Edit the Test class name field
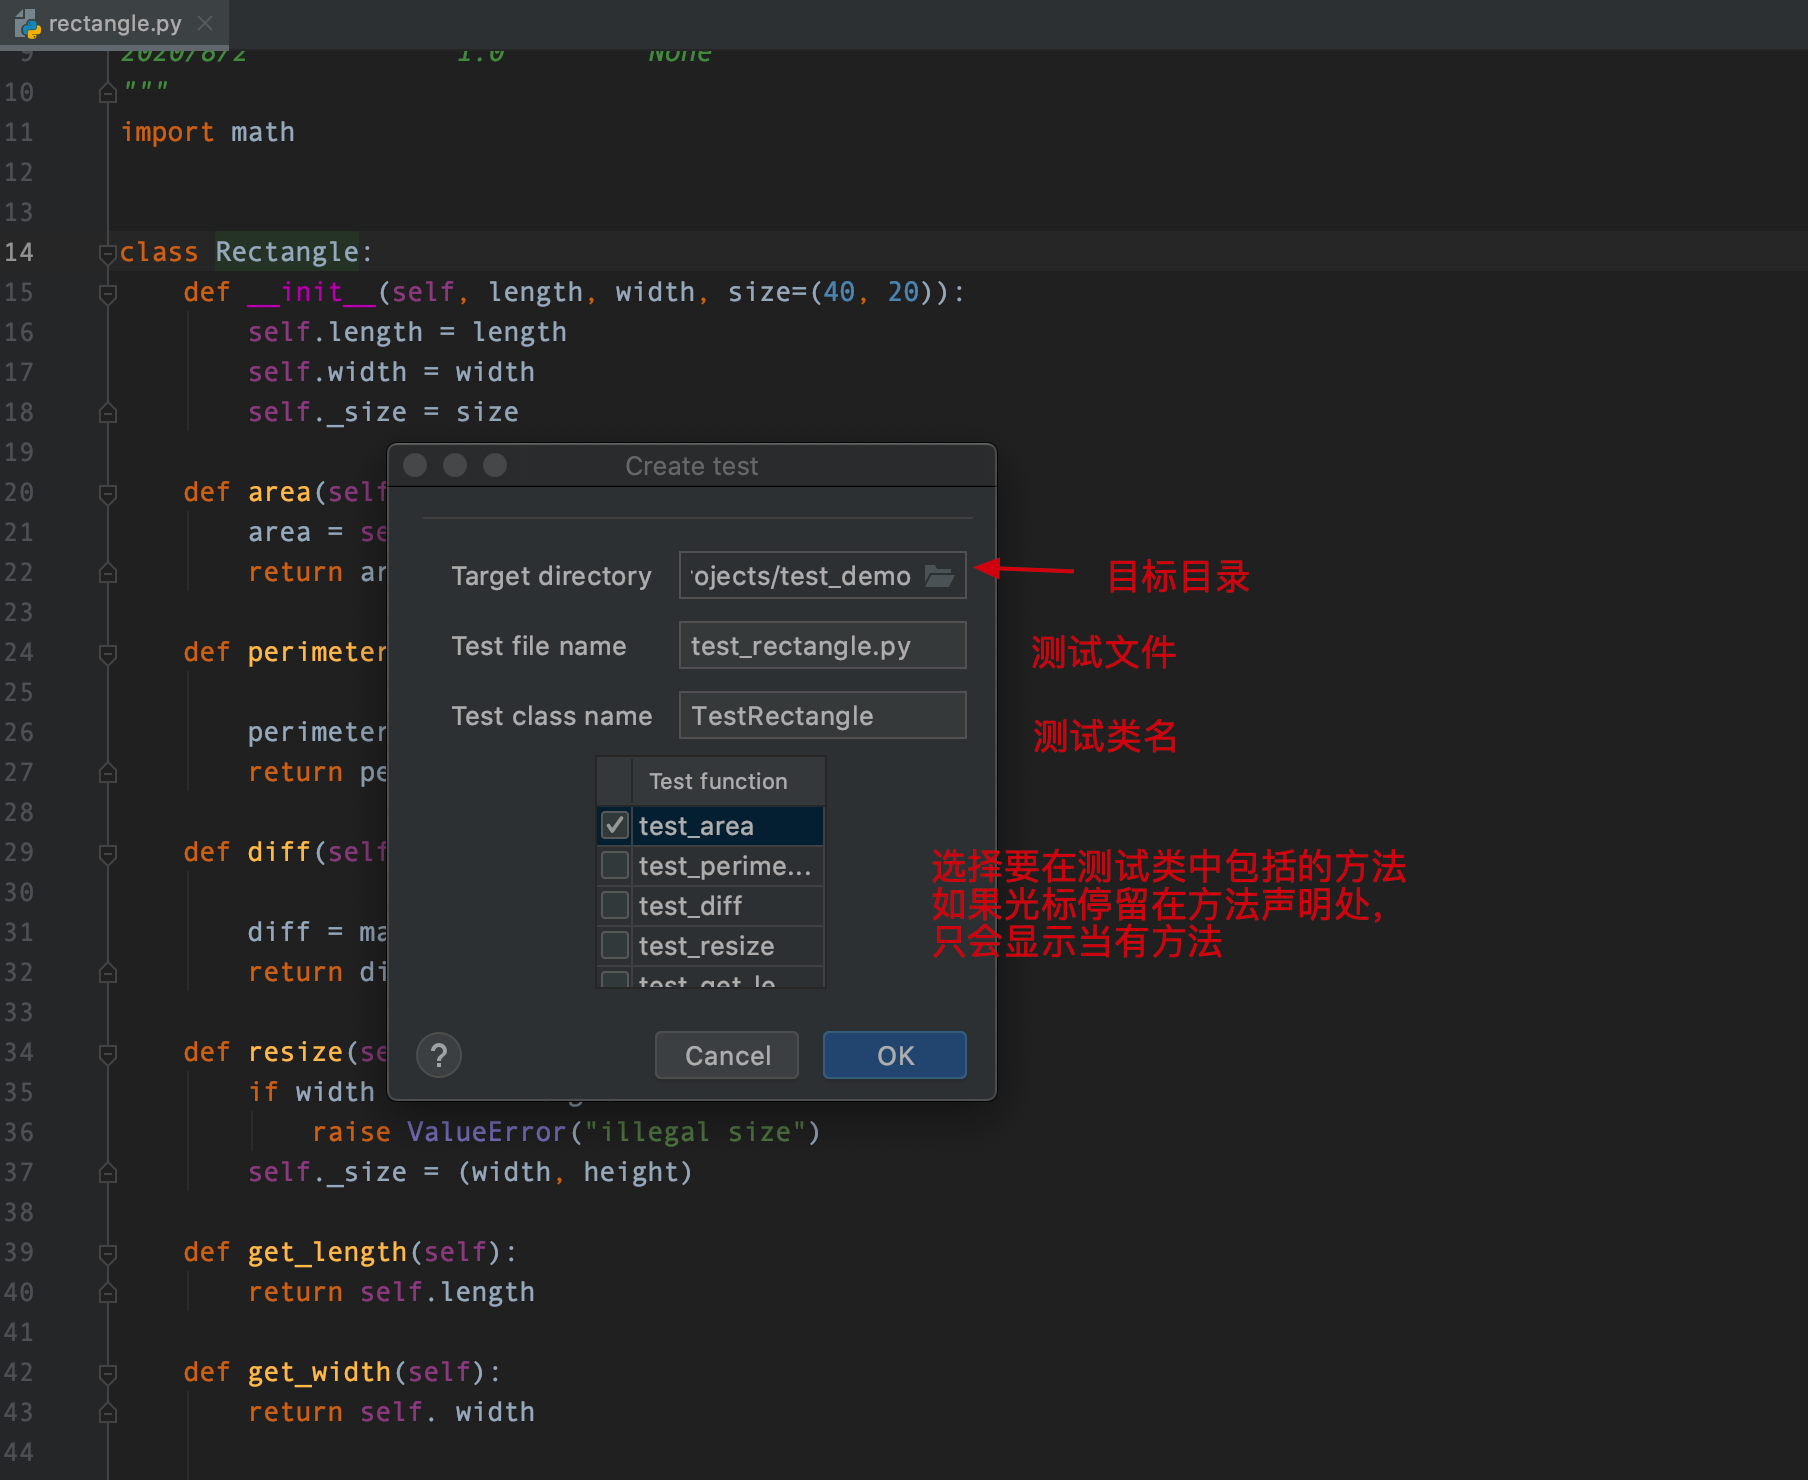The width and height of the screenshot is (1808, 1480). point(822,715)
